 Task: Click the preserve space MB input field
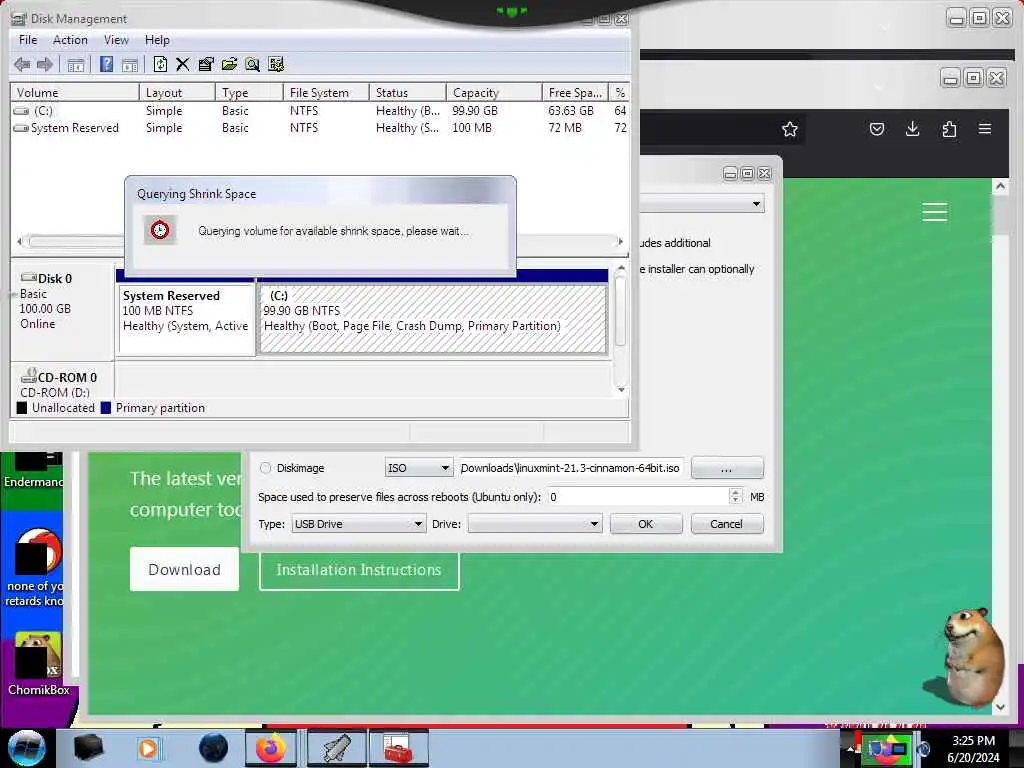(637, 497)
